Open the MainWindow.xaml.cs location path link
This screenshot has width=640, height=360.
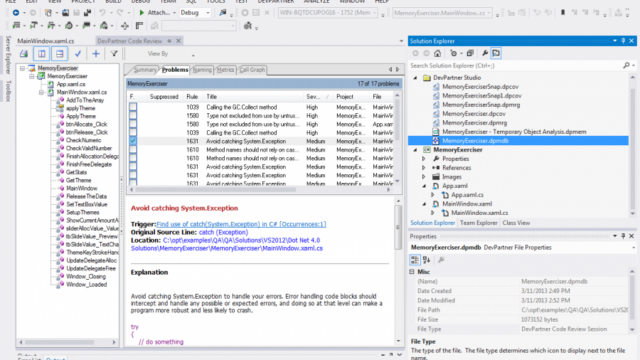click(x=227, y=244)
